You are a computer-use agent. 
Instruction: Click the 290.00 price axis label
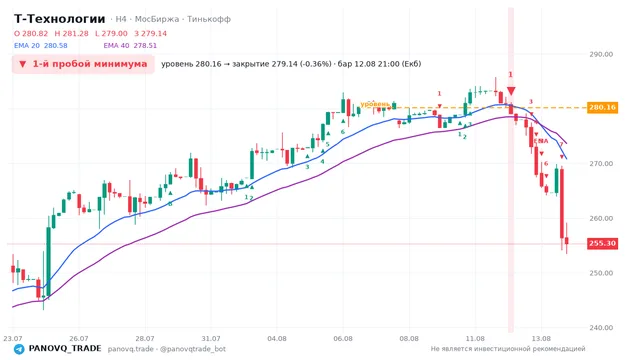(x=601, y=54)
